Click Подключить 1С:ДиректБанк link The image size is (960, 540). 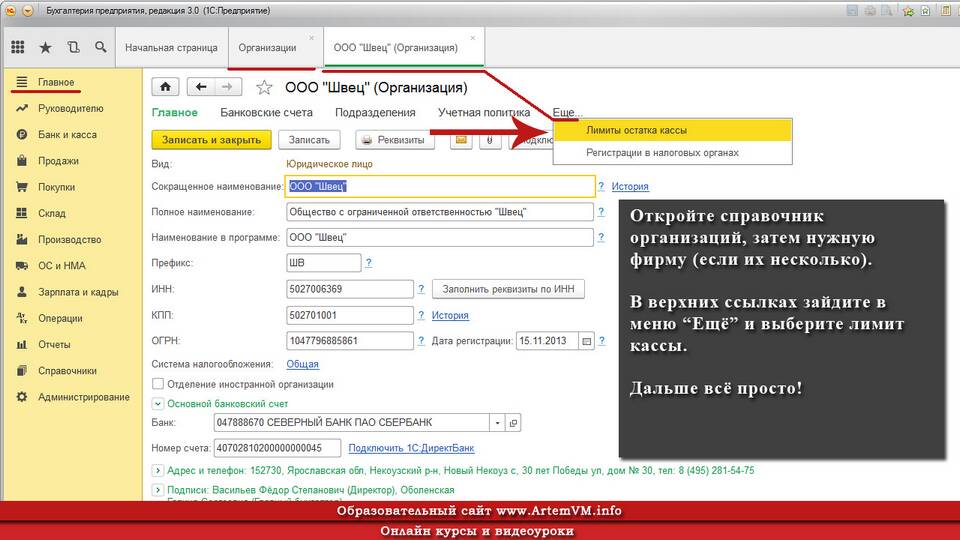coord(411,448)
